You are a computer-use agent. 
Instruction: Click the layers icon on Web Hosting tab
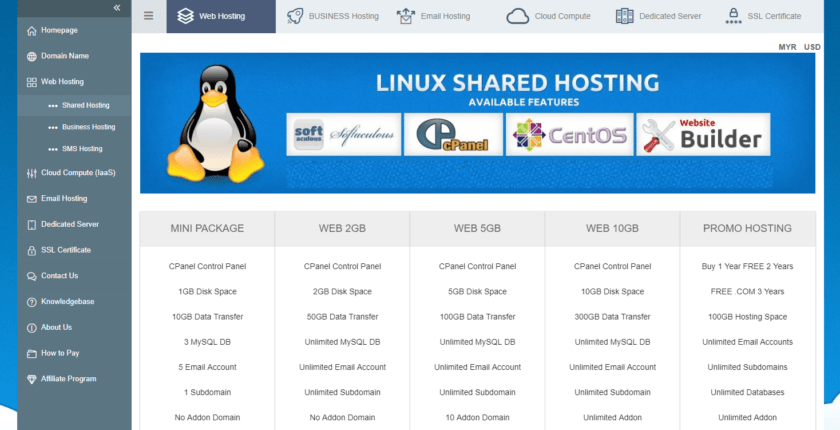click(185, 16)
